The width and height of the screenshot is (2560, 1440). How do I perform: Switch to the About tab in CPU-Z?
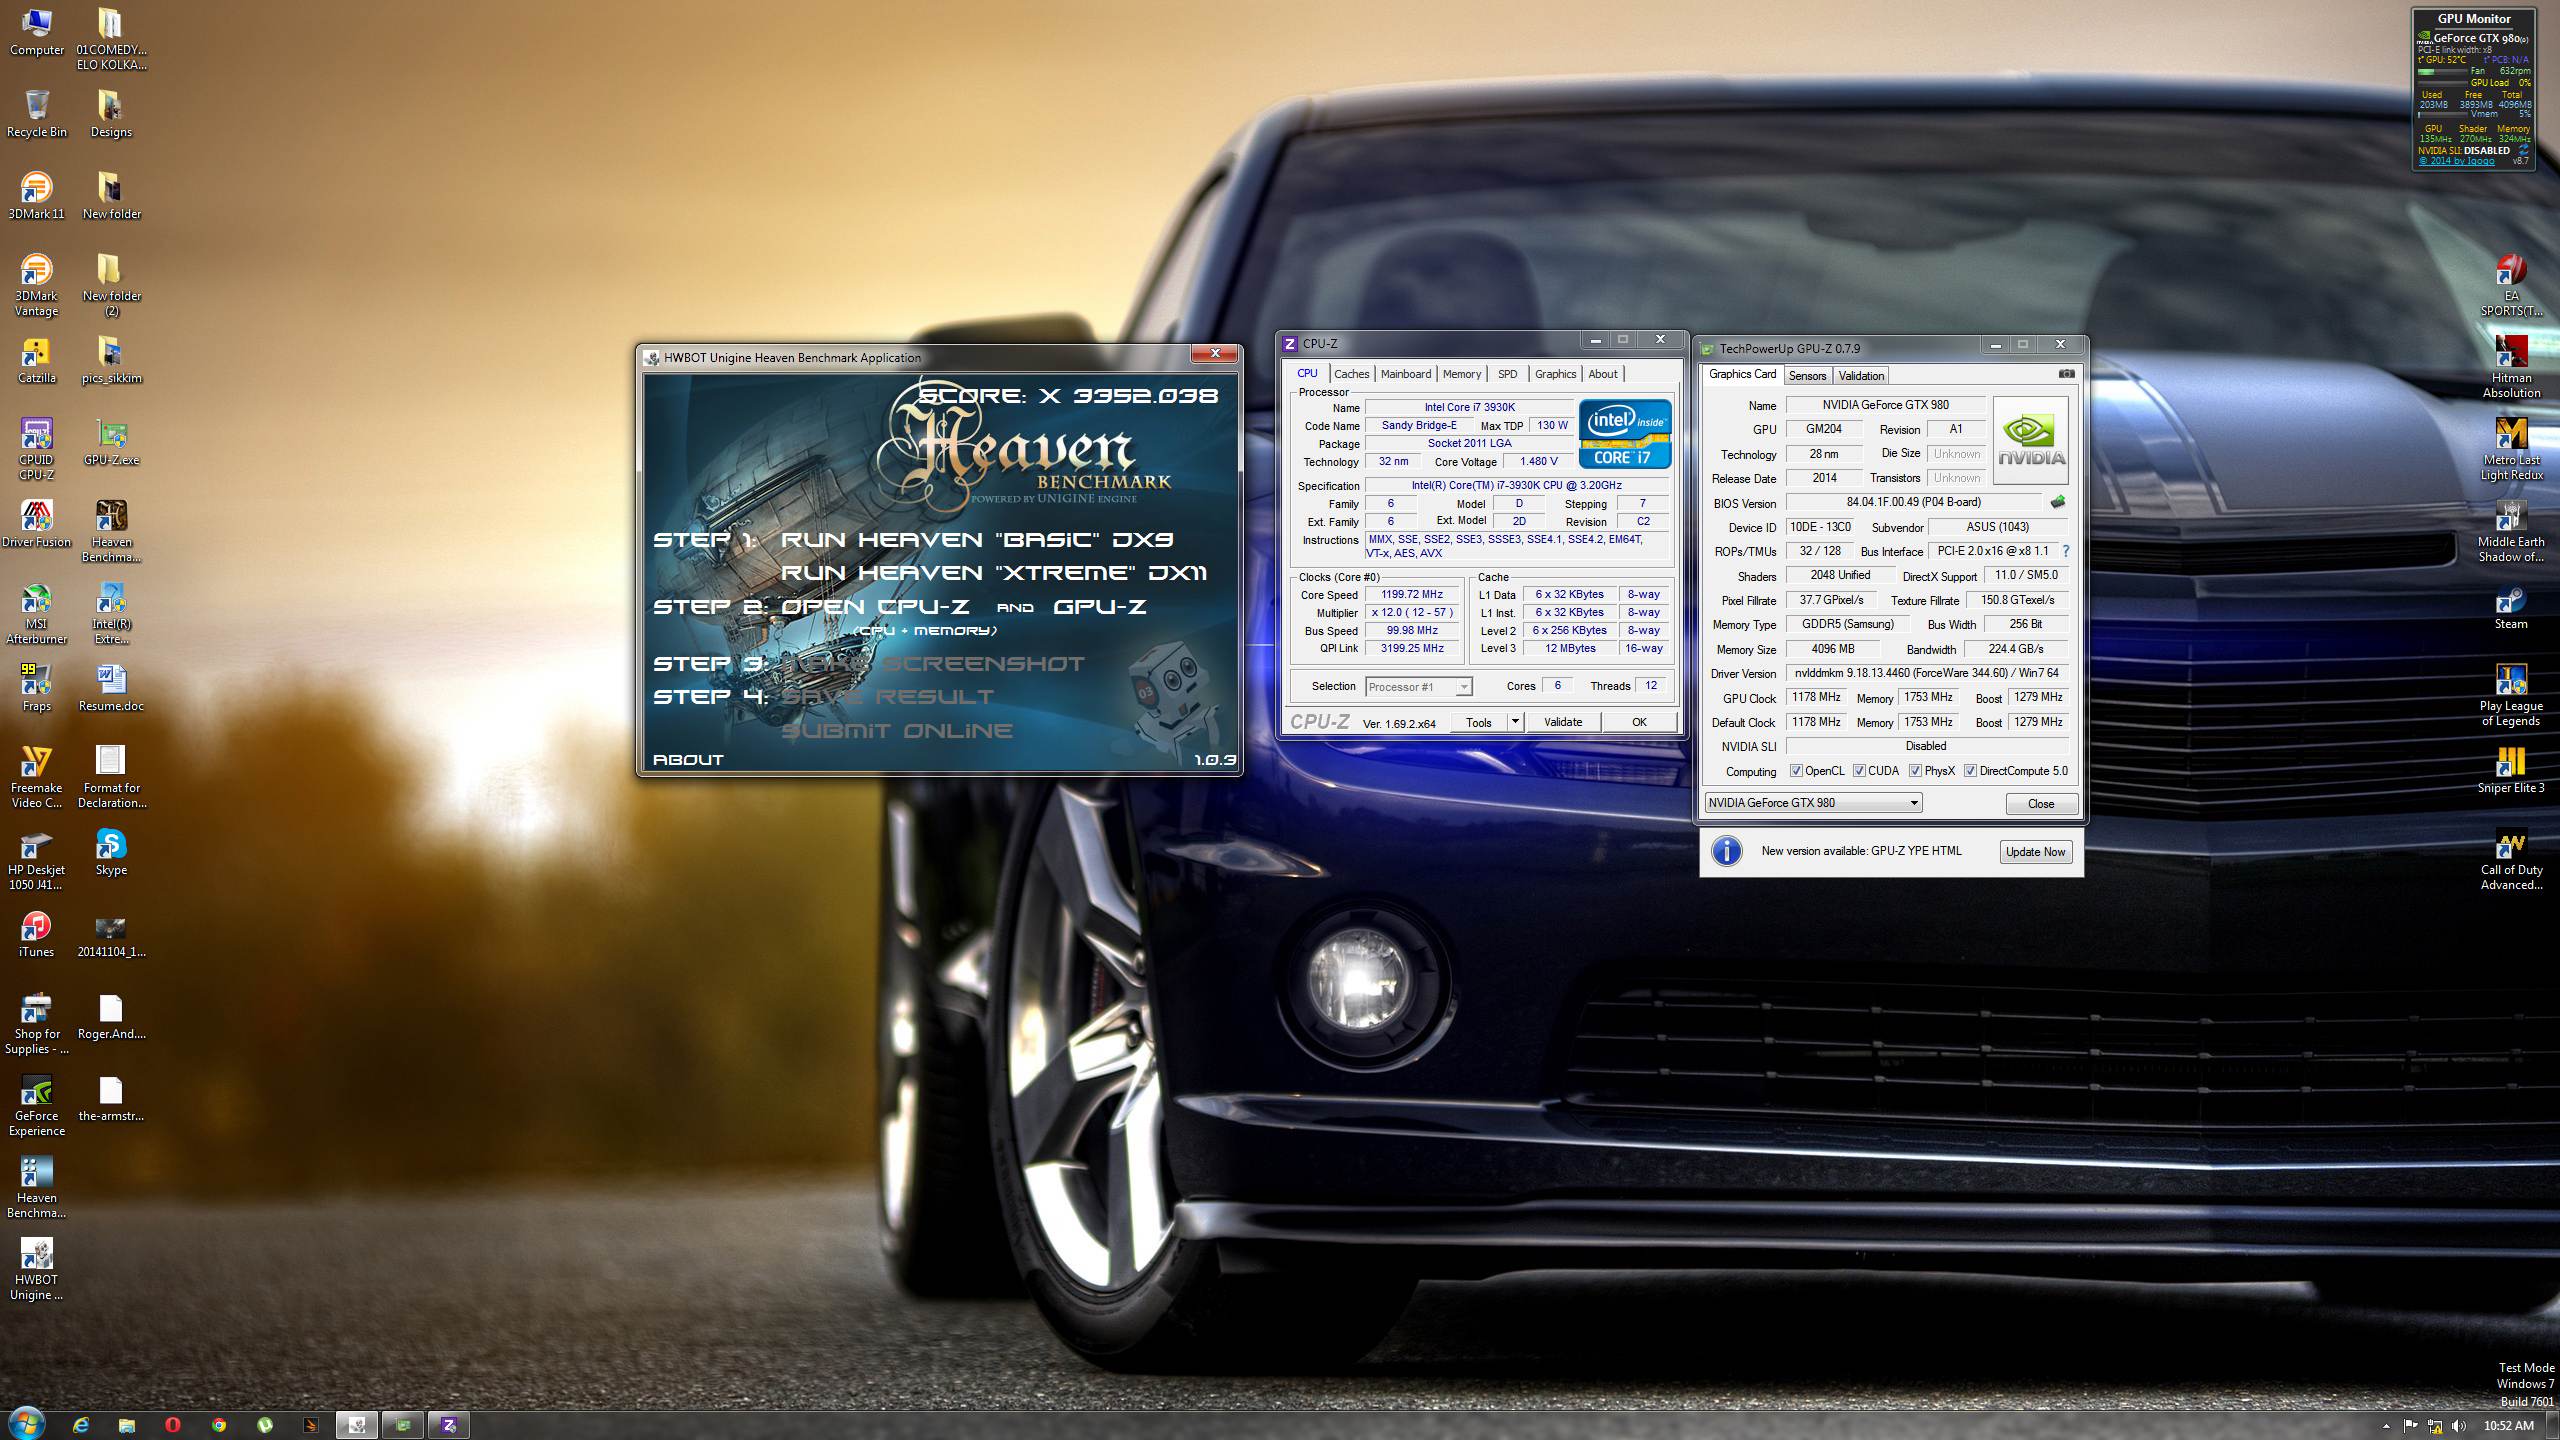pos(1603,374)
